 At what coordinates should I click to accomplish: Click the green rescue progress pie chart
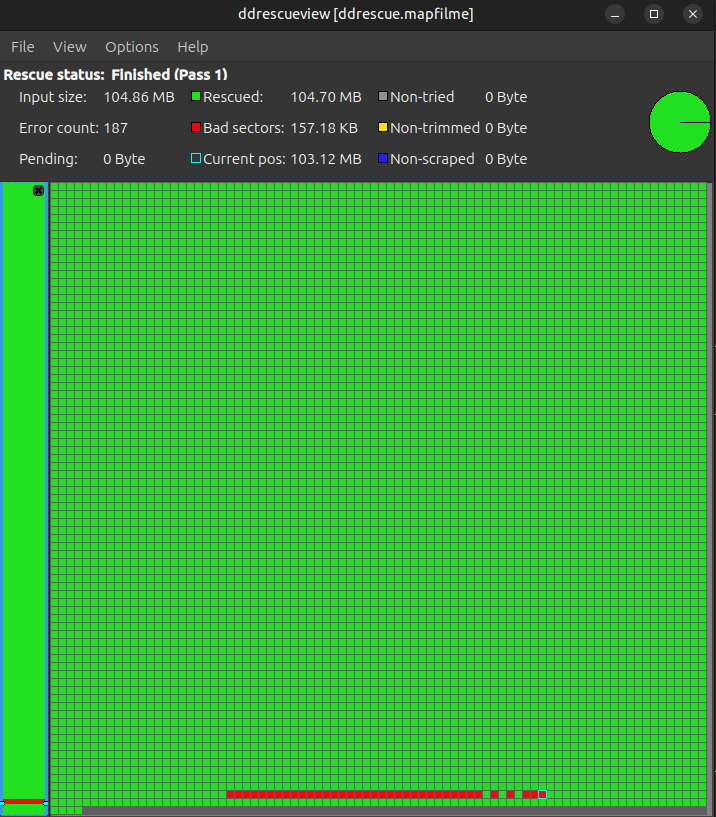pos(679,122)
